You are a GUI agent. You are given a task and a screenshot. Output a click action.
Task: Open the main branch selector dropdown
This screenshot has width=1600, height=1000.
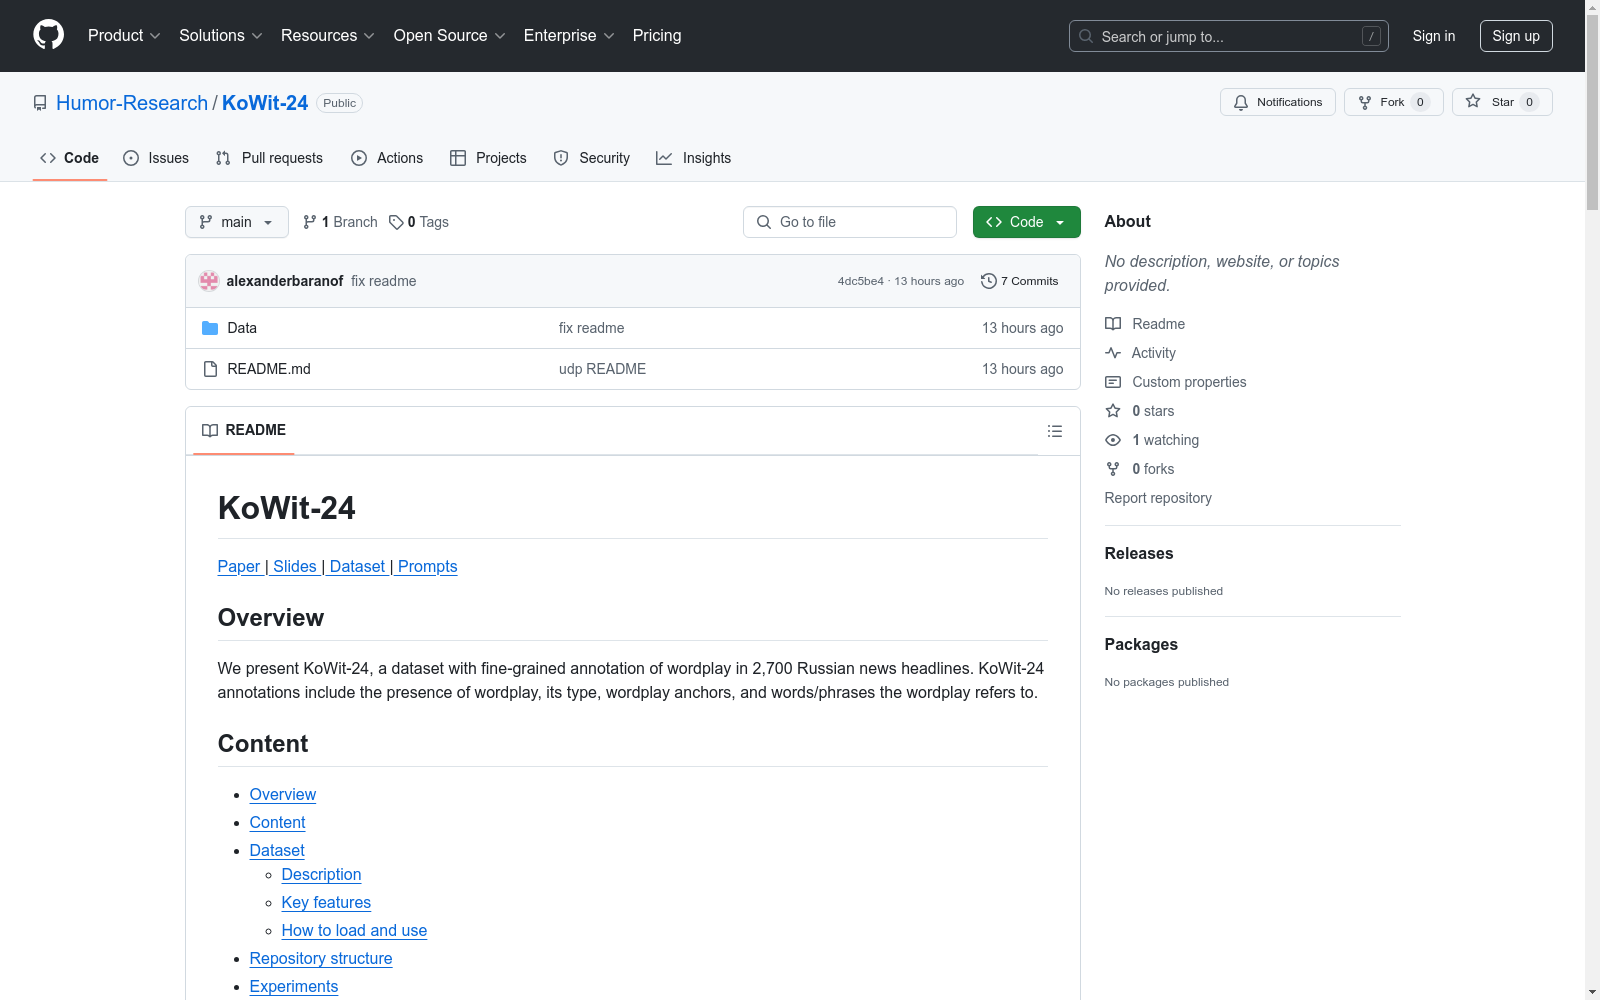pyautogui.click(x=237, y=222)
